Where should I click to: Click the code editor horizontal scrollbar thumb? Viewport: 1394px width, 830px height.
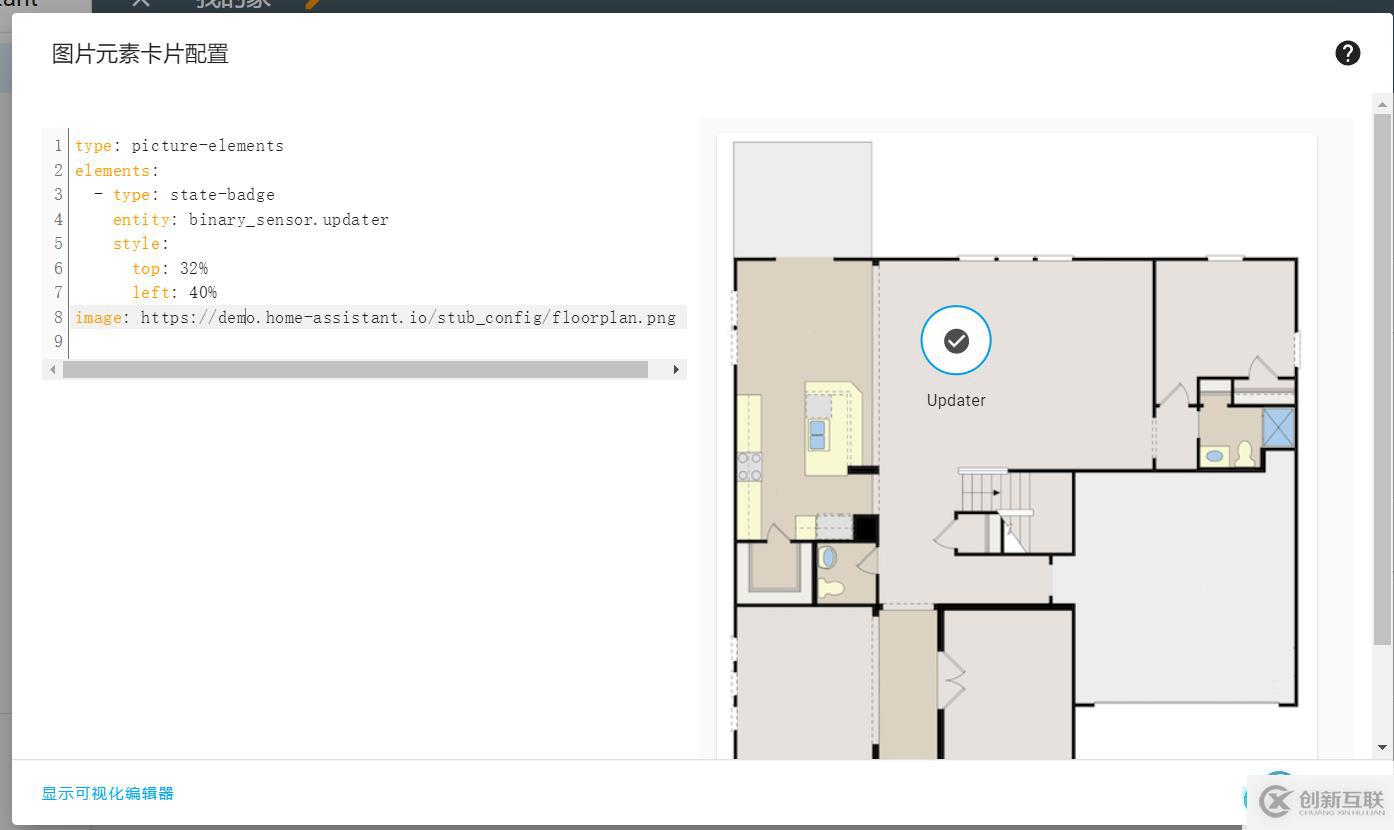[355, 369]
